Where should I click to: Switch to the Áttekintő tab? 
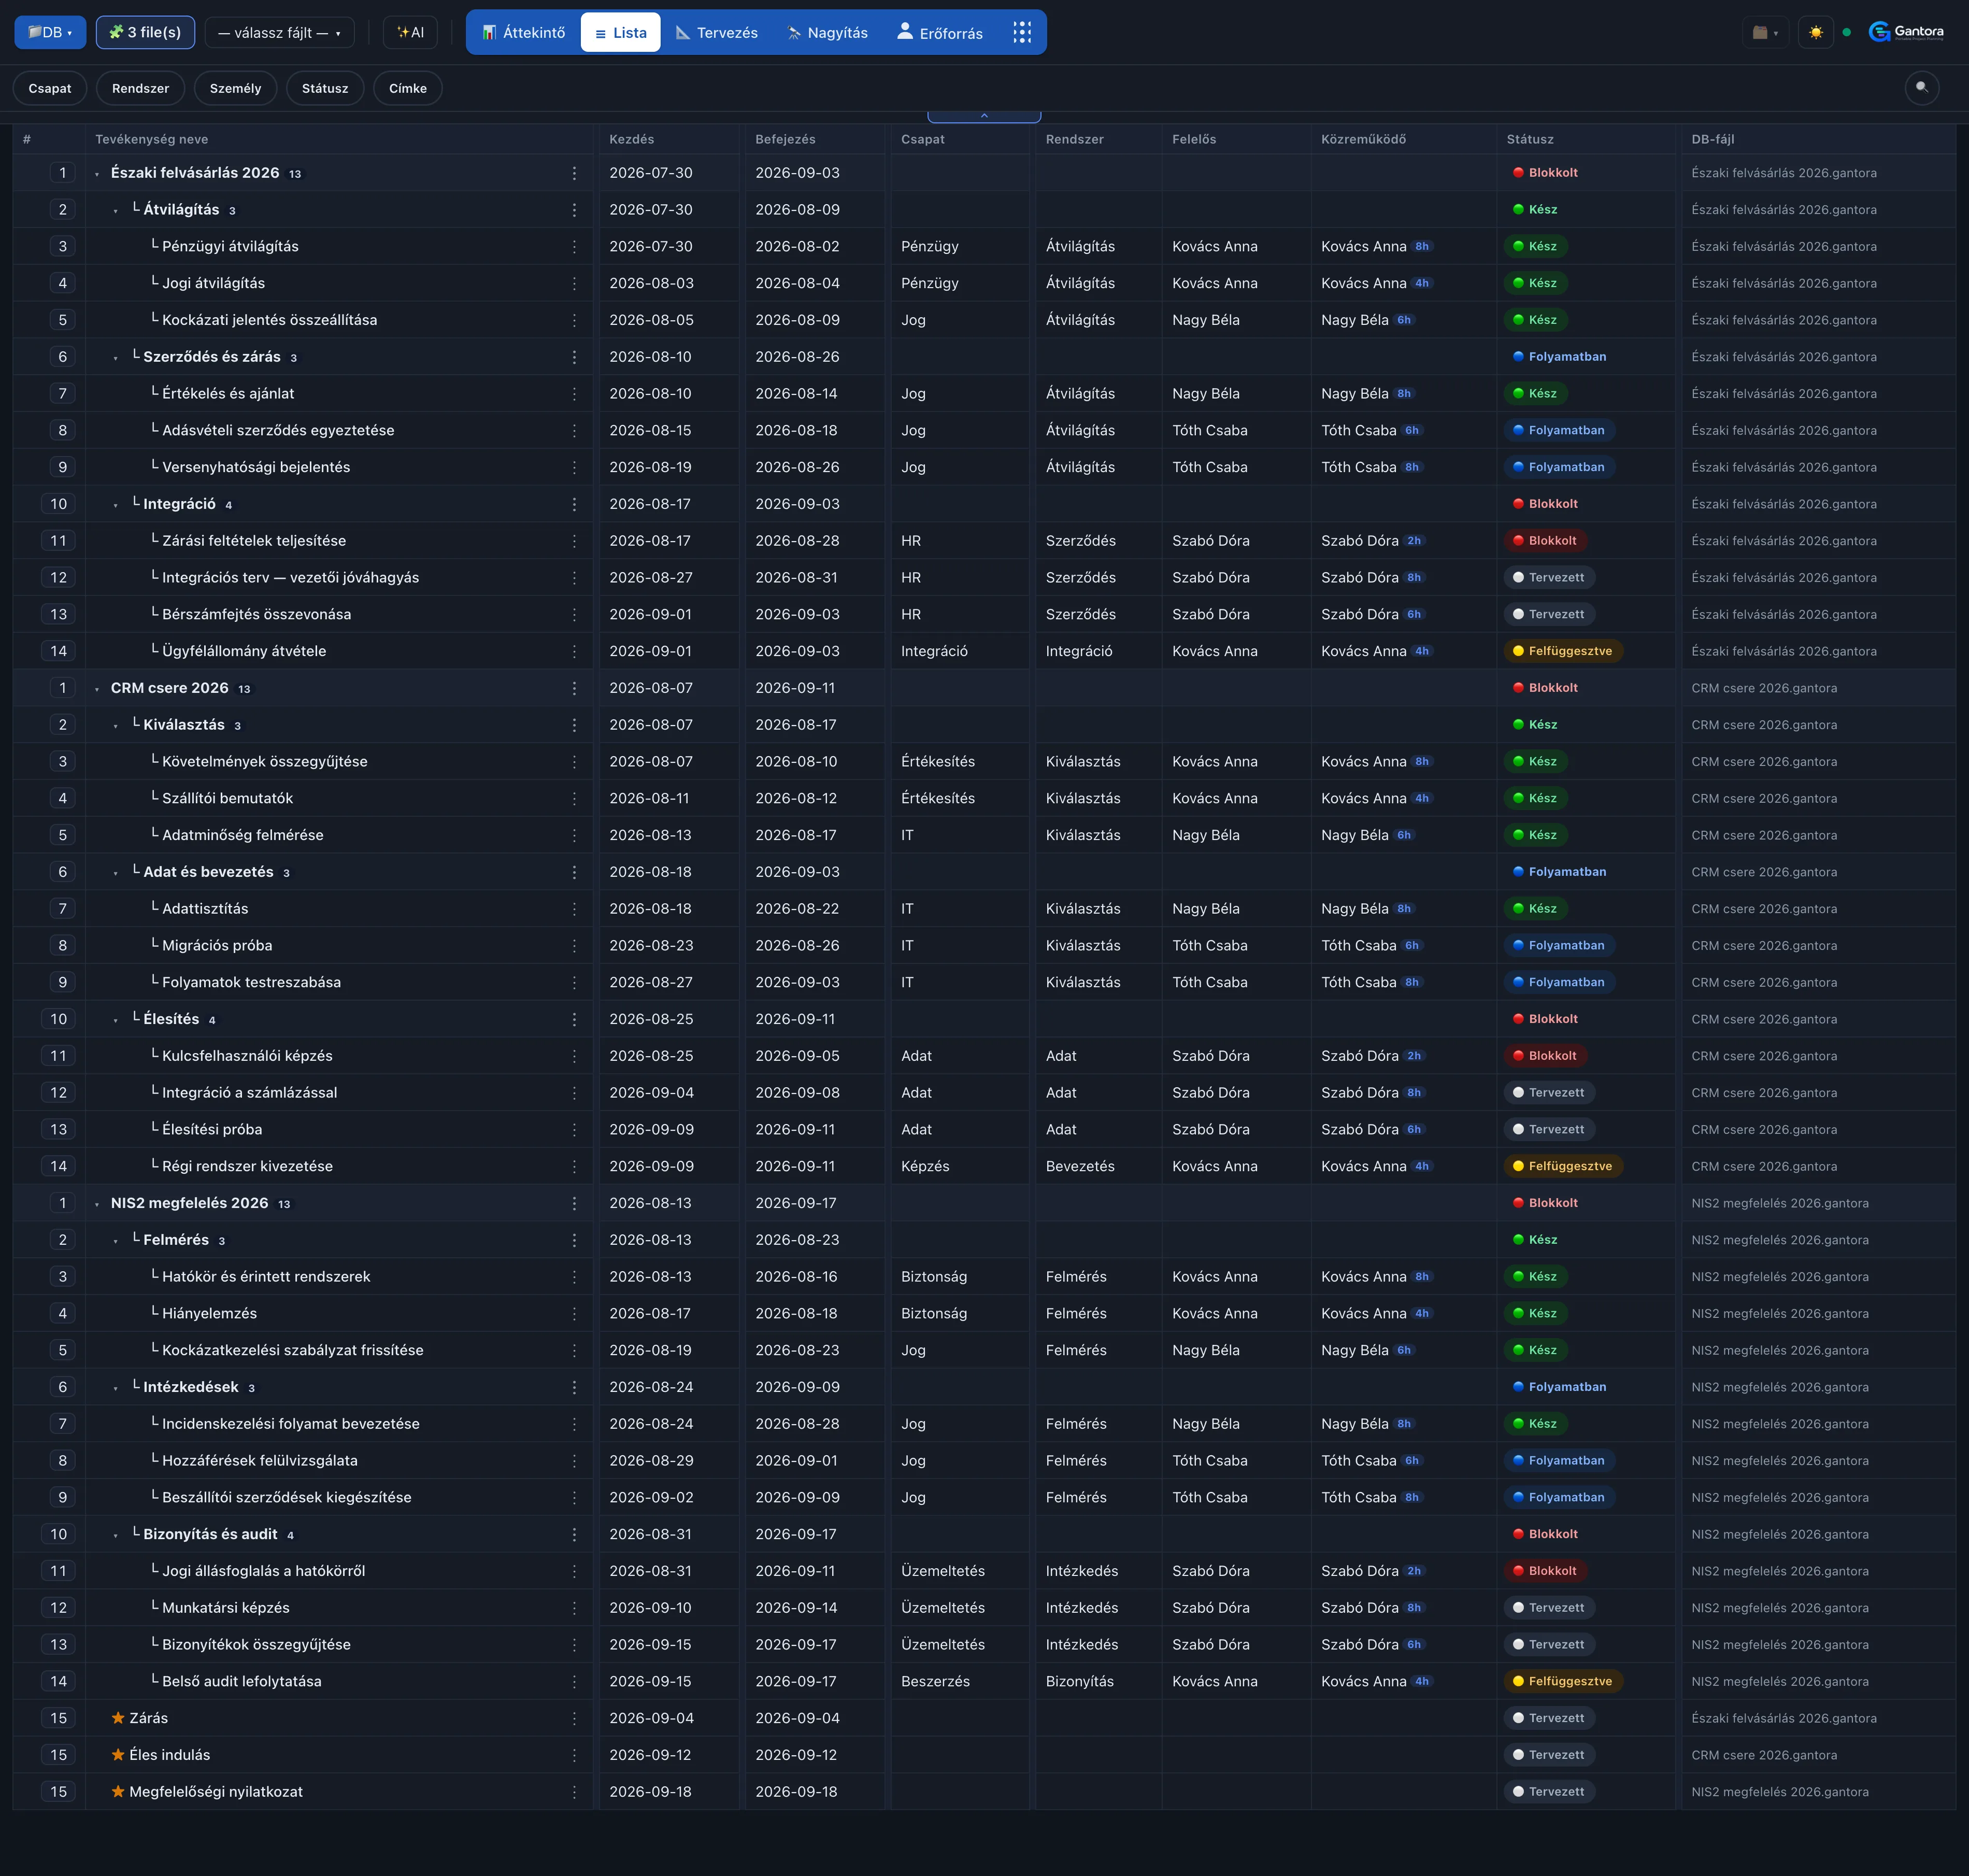click(x=523, y=33)
